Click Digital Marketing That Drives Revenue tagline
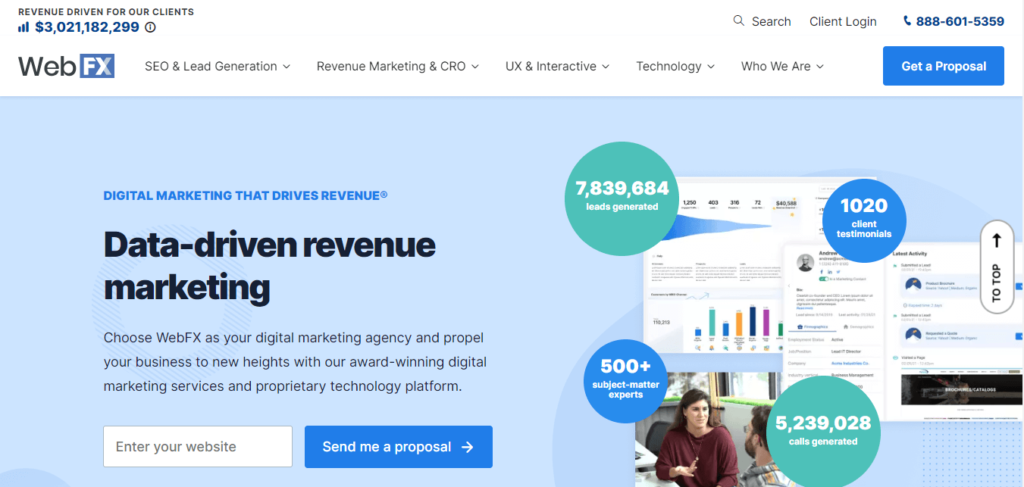The height and width of the screenshot is (487, 1024). [246, 195]
